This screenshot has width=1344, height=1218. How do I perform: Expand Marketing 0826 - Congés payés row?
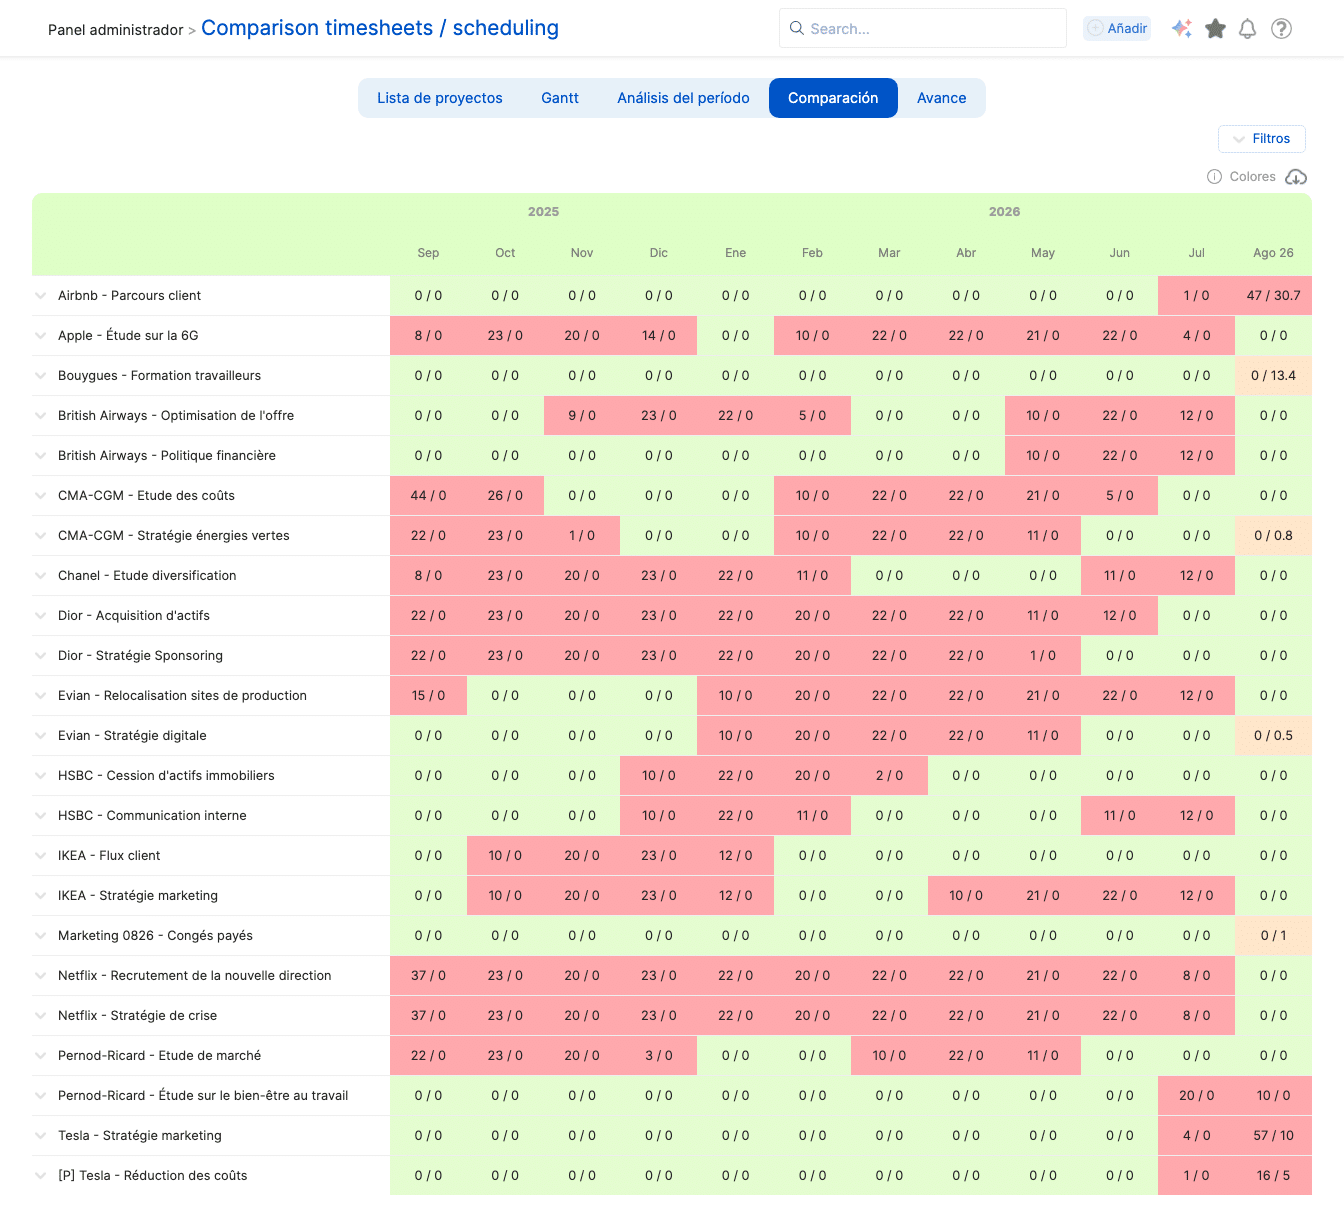(x=41, y=936)
